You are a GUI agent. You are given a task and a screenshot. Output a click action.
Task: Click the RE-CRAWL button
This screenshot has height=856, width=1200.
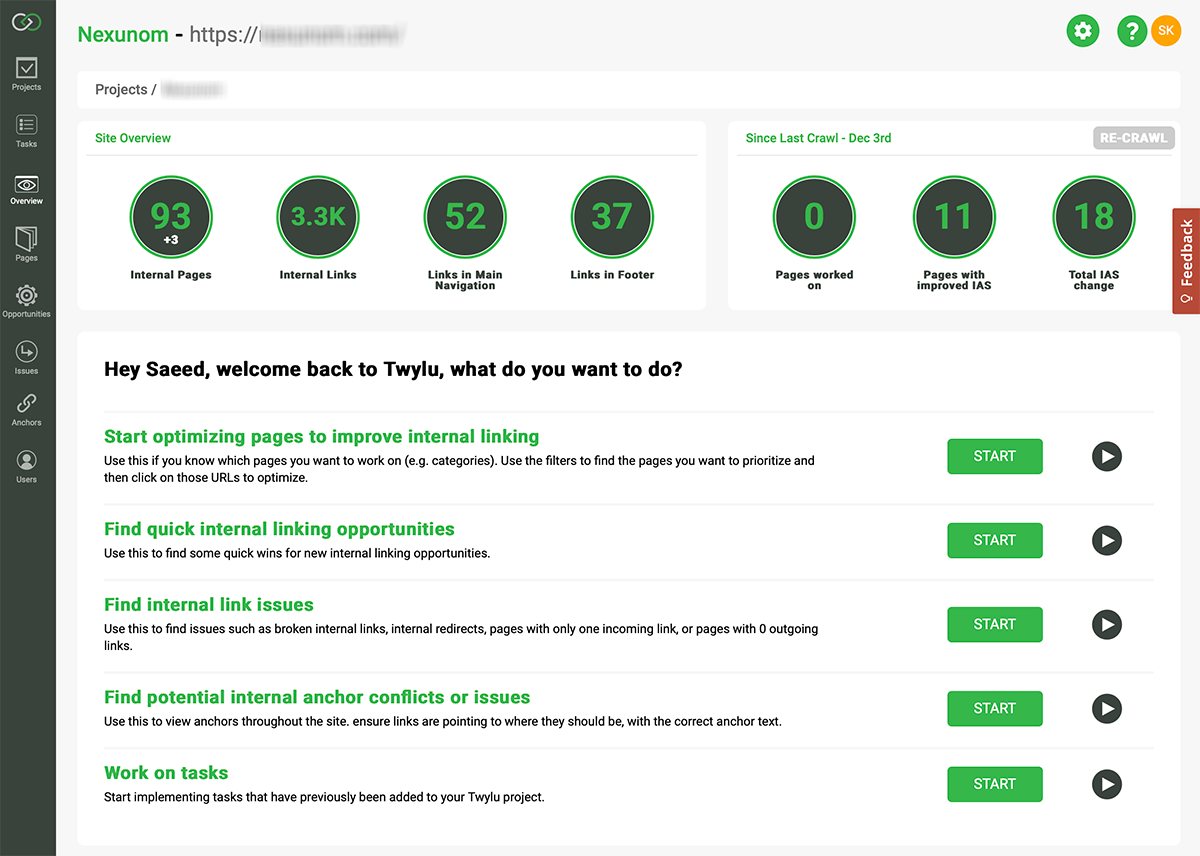(1133, 138)
